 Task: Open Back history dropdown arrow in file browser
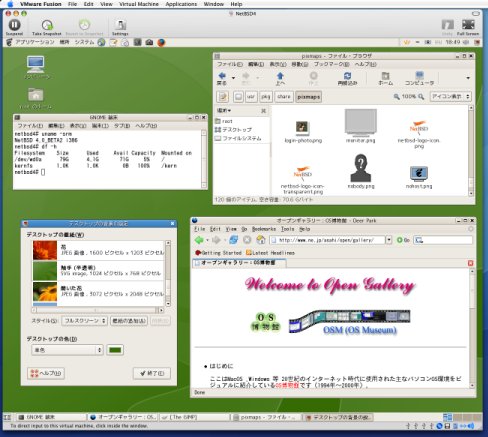click(233, 78)
